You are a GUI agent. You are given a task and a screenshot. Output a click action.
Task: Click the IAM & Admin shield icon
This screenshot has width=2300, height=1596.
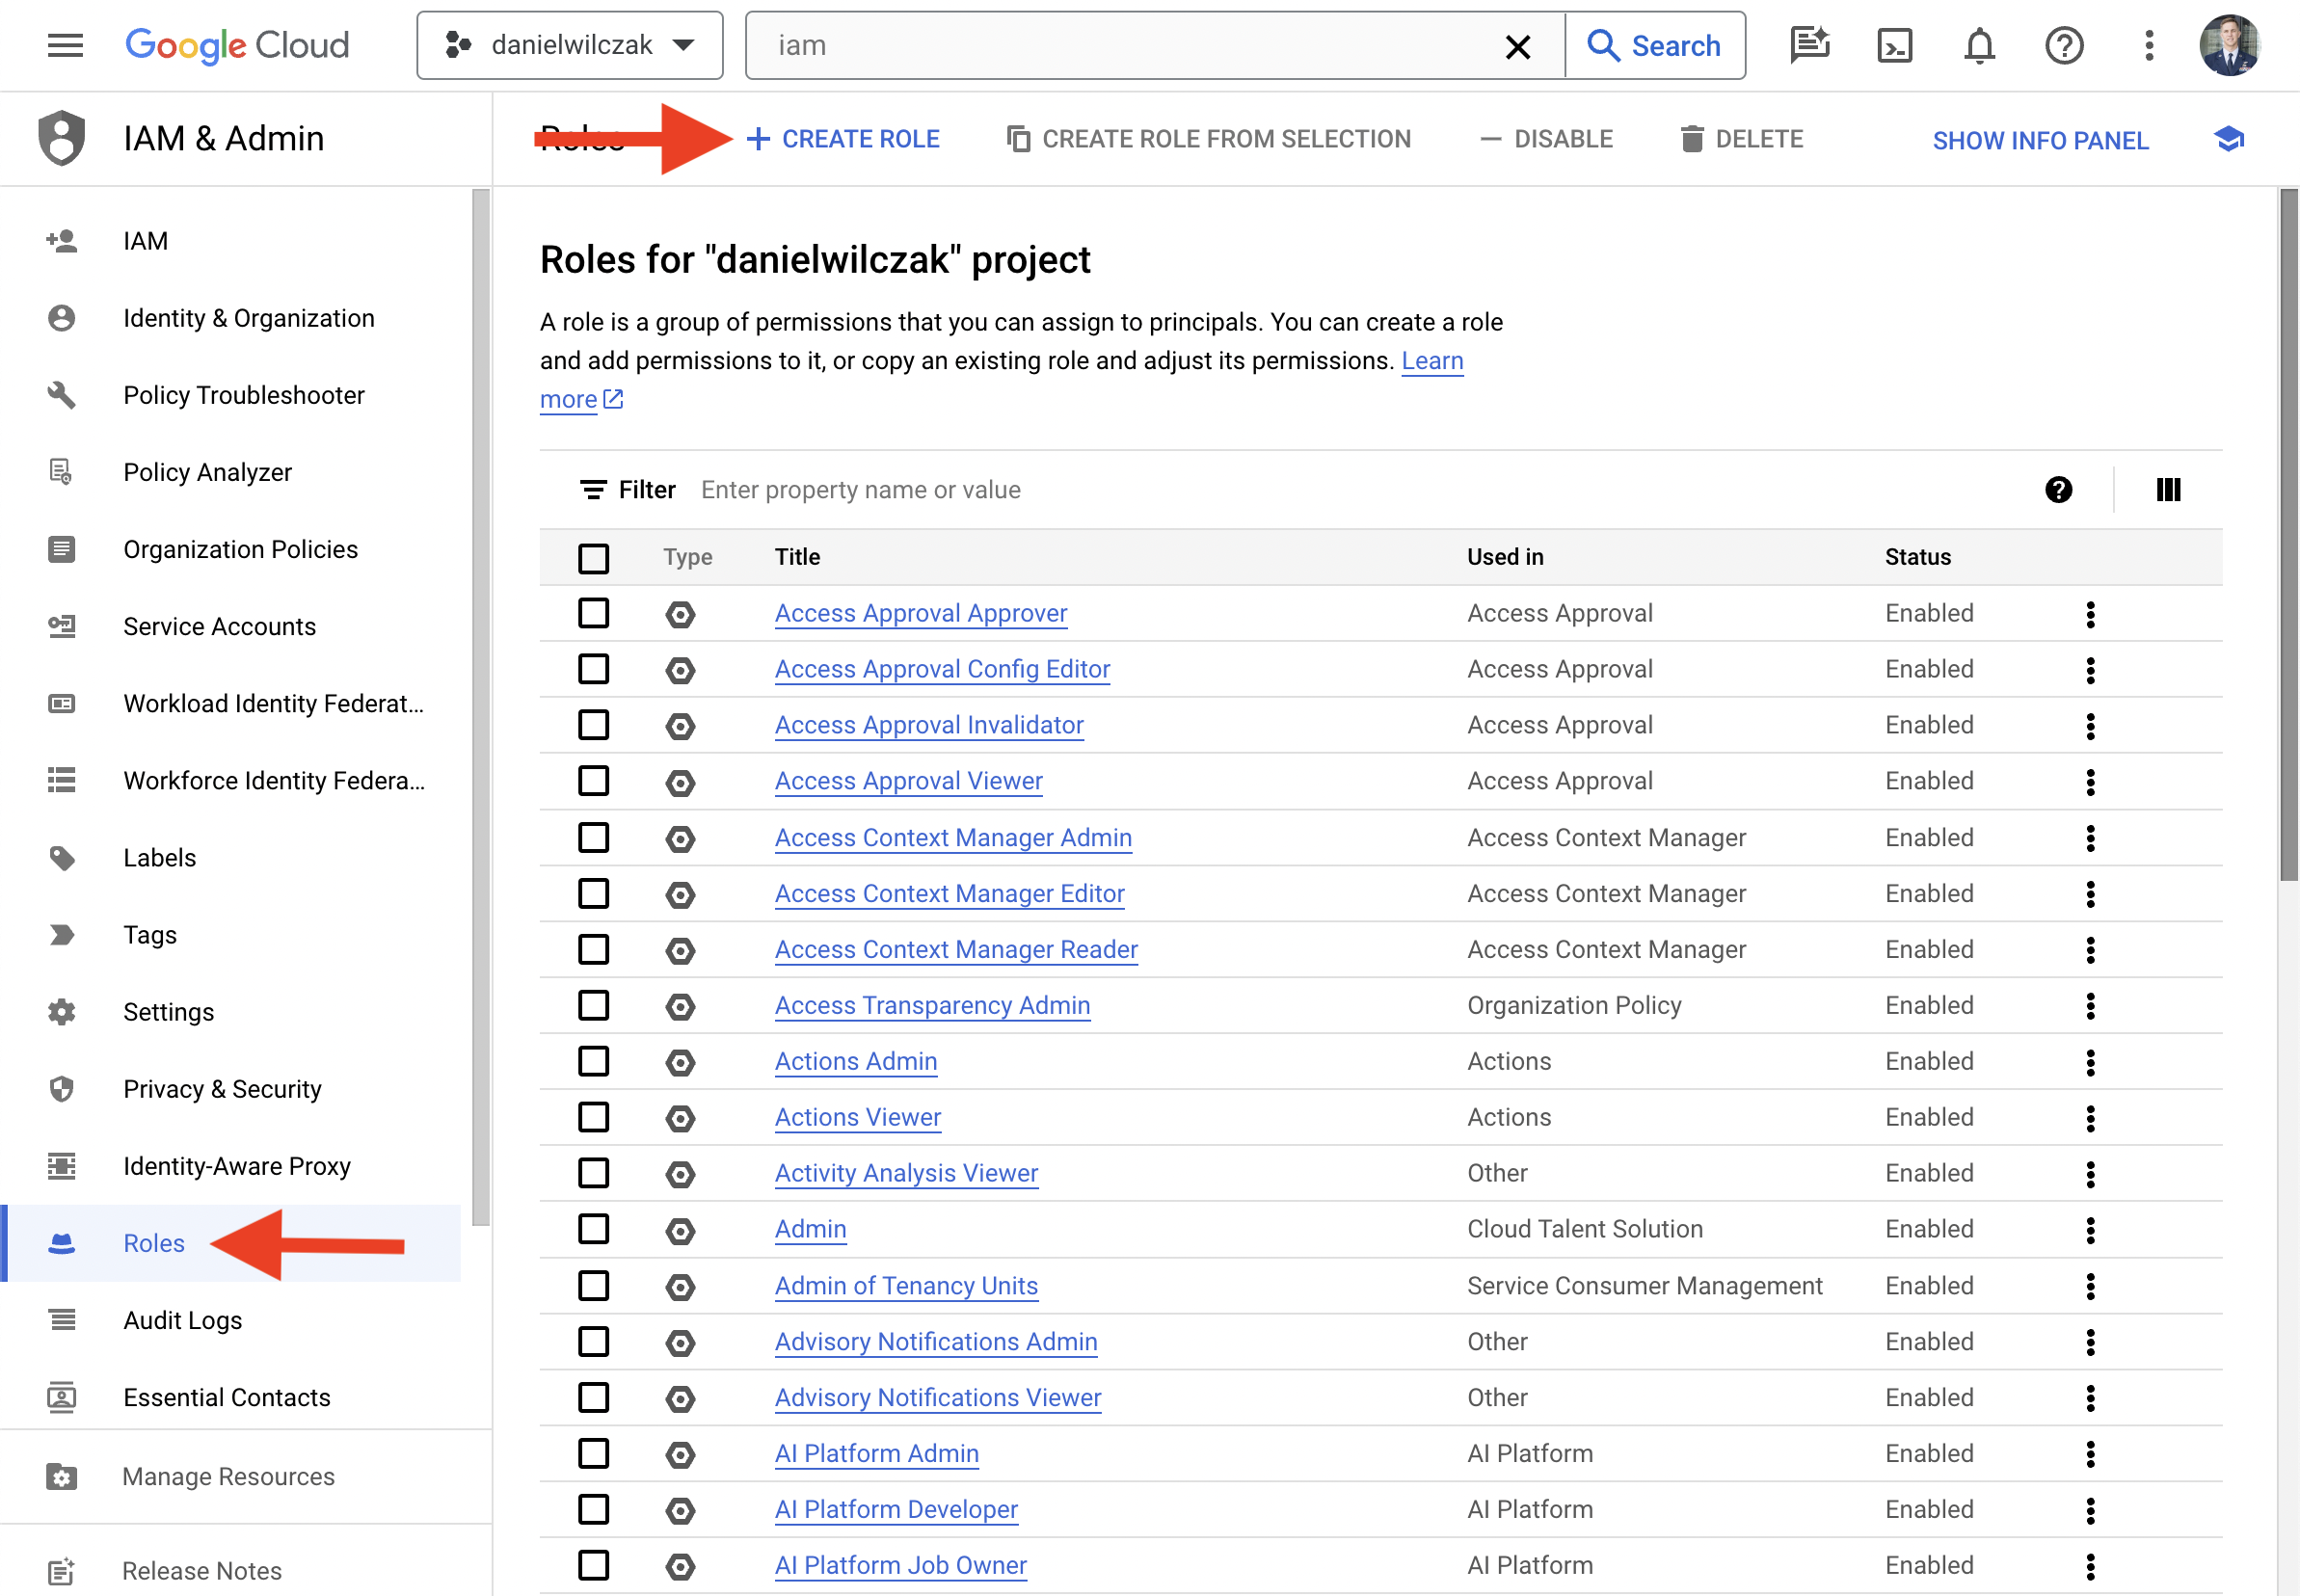[x=62, y=138]
